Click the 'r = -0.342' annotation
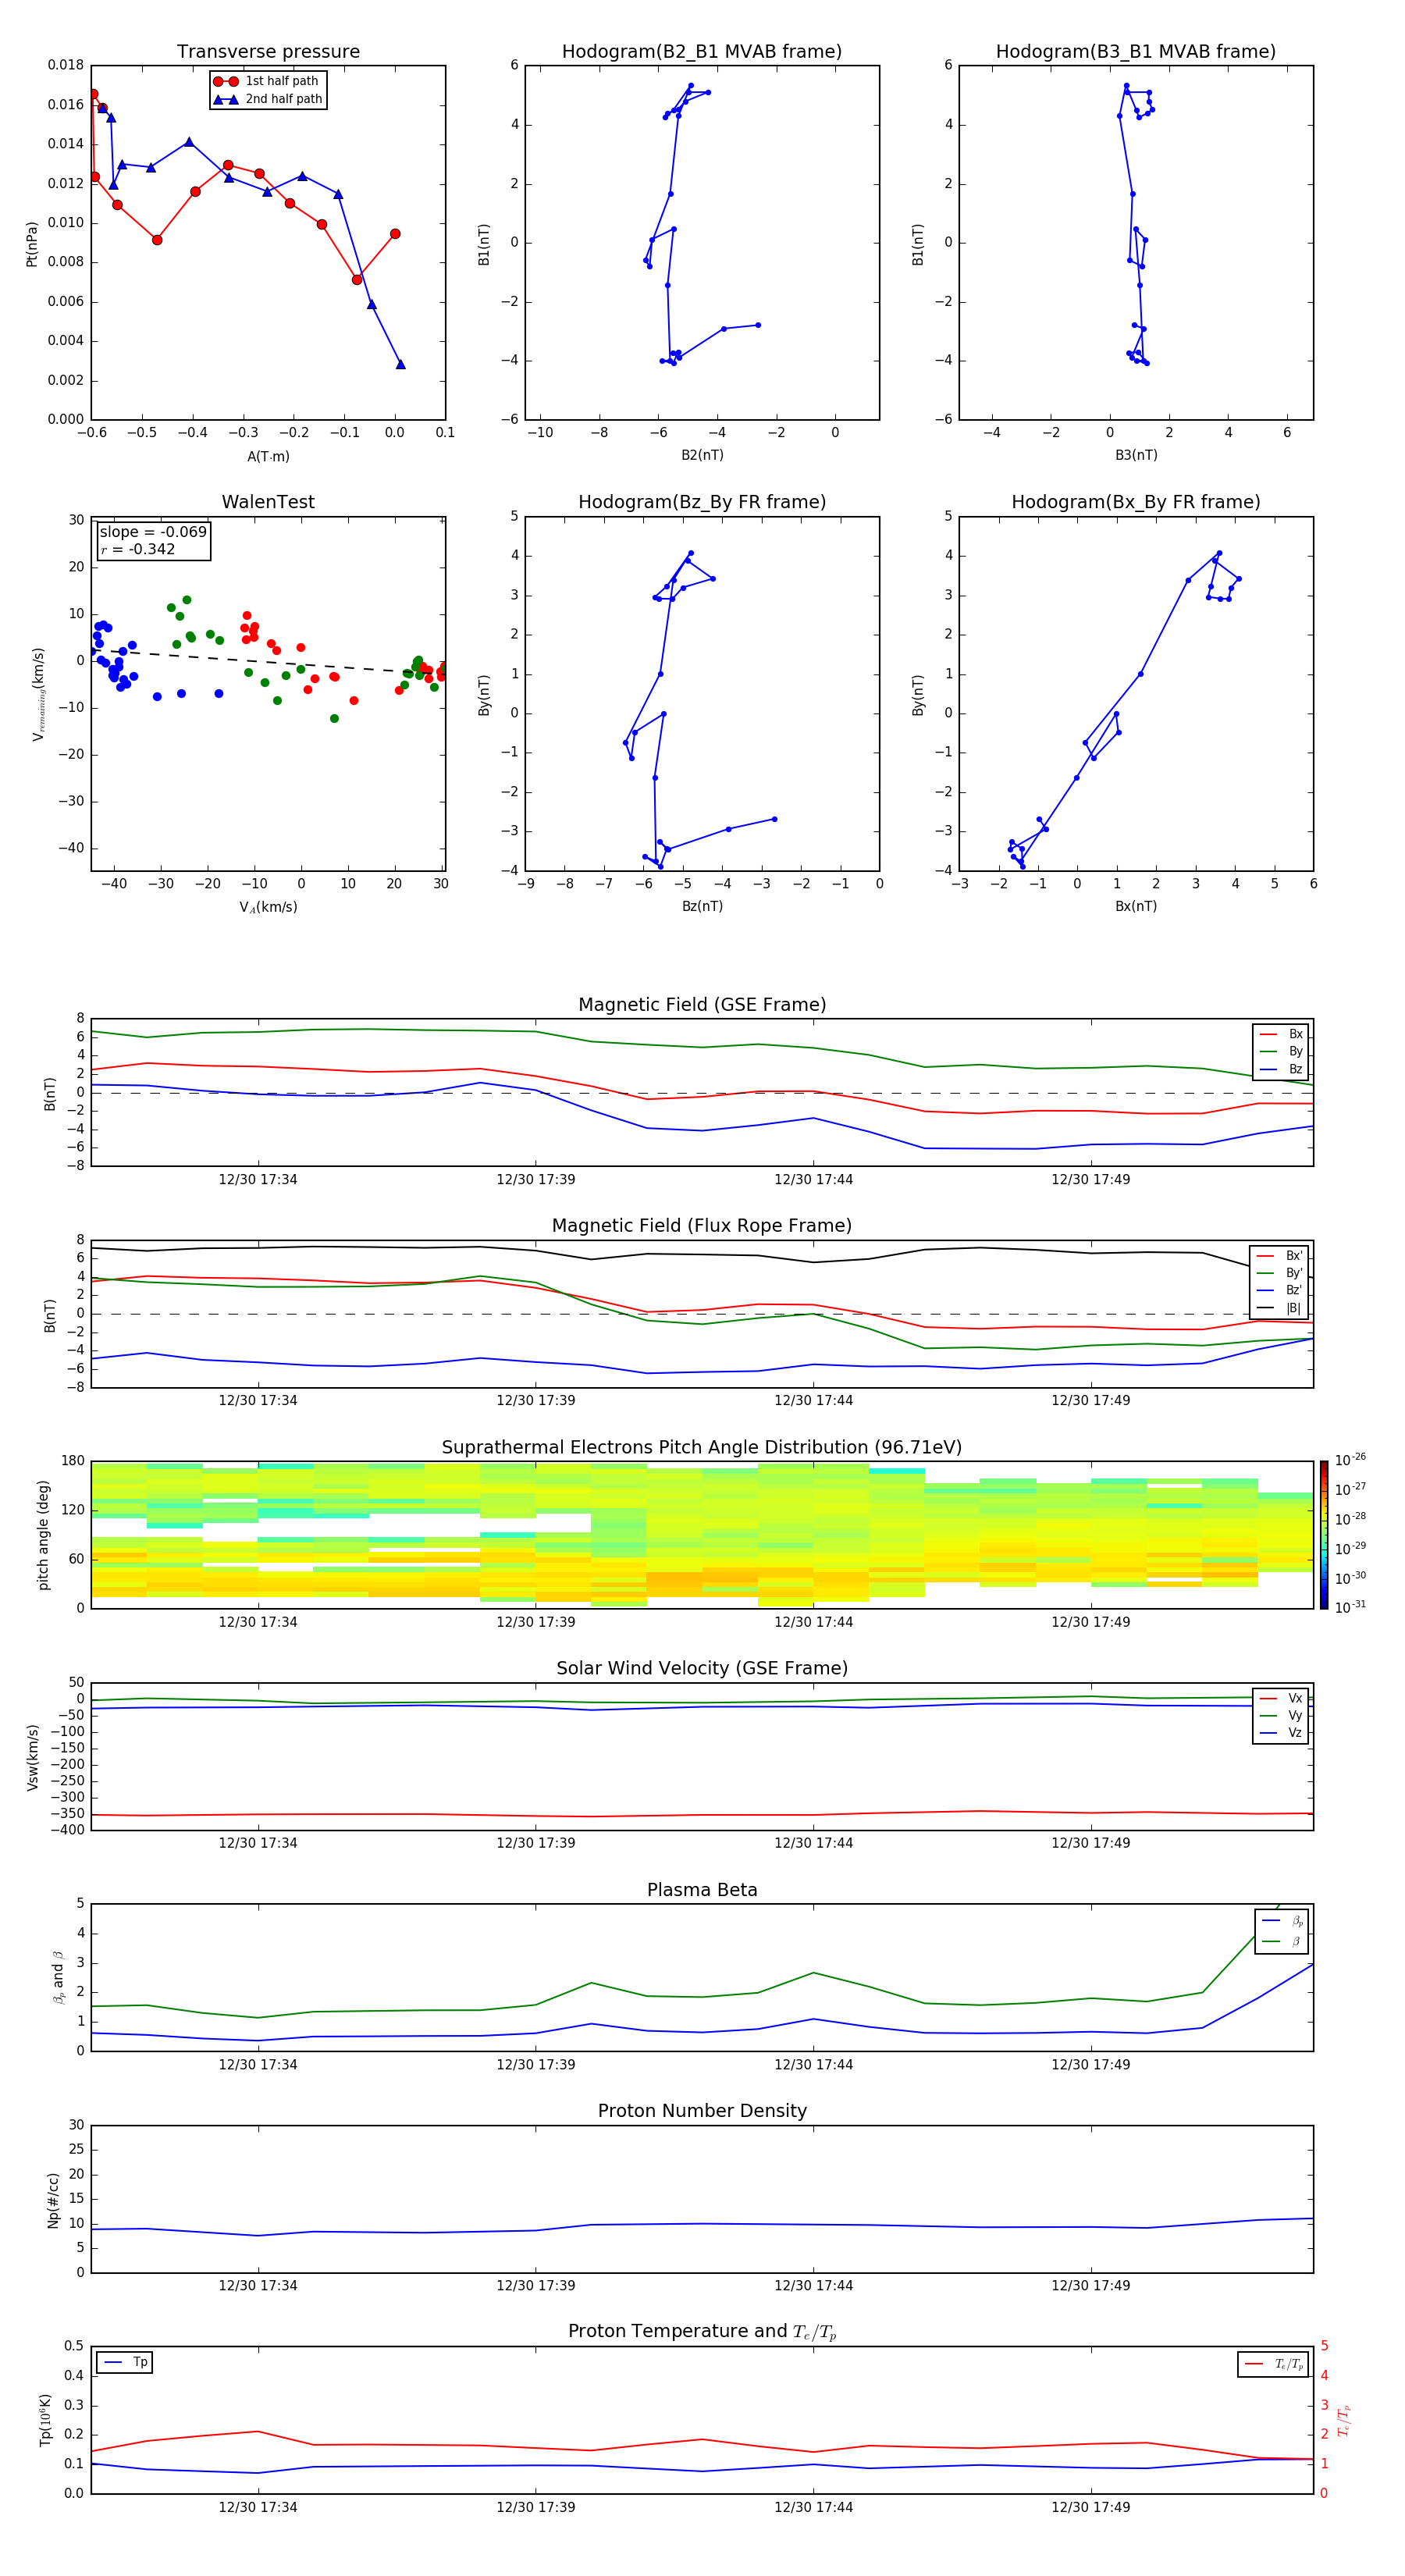This screenshot has width=1405, height=2576. point(138,549)
